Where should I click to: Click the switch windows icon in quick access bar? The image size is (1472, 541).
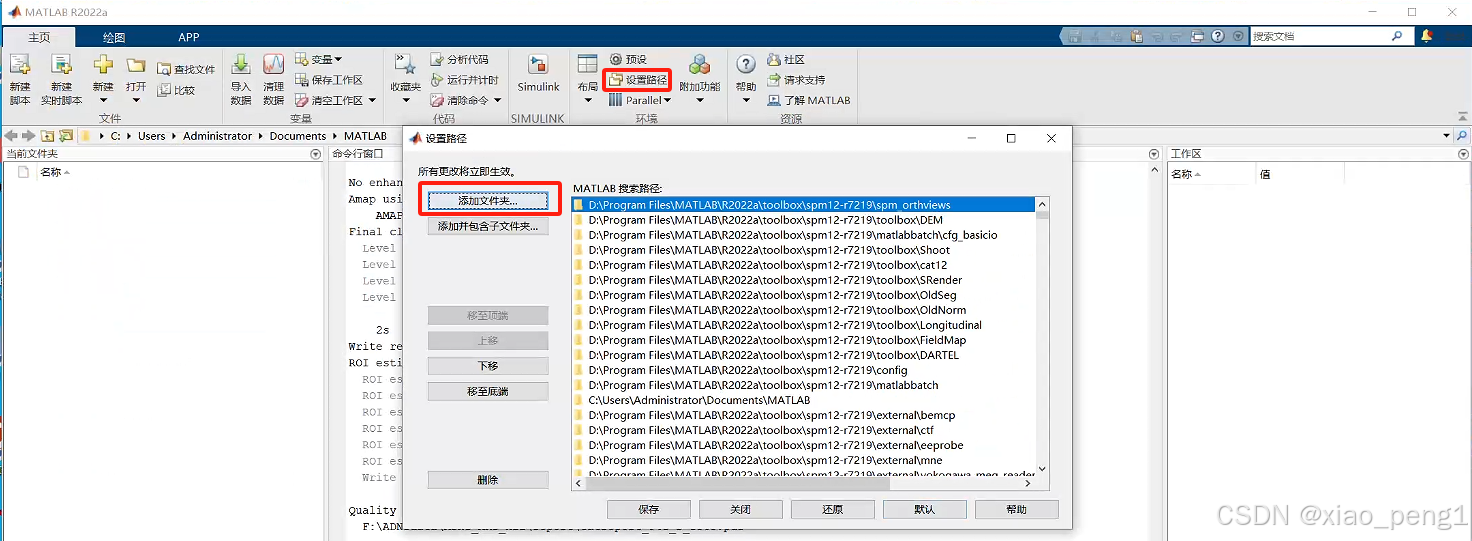(1198, 36)
